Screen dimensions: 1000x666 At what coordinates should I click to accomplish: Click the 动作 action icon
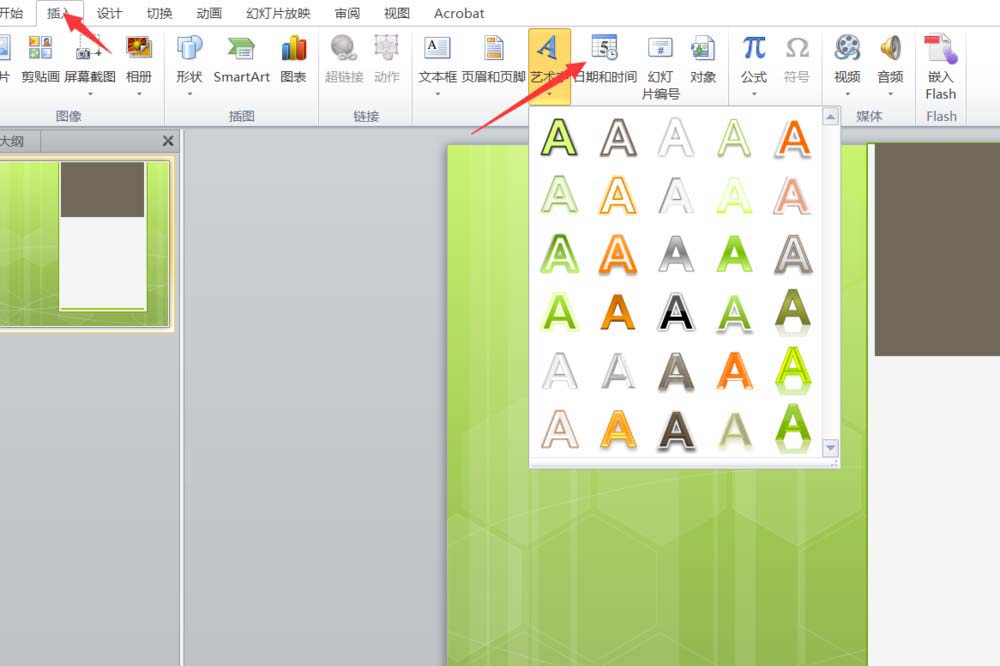[386, 48]
